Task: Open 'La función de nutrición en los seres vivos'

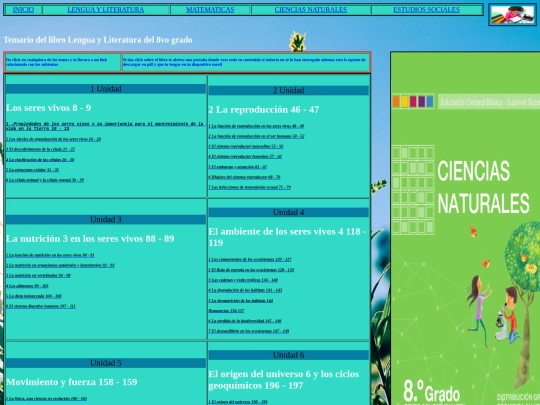Action: tap(50, 255)
